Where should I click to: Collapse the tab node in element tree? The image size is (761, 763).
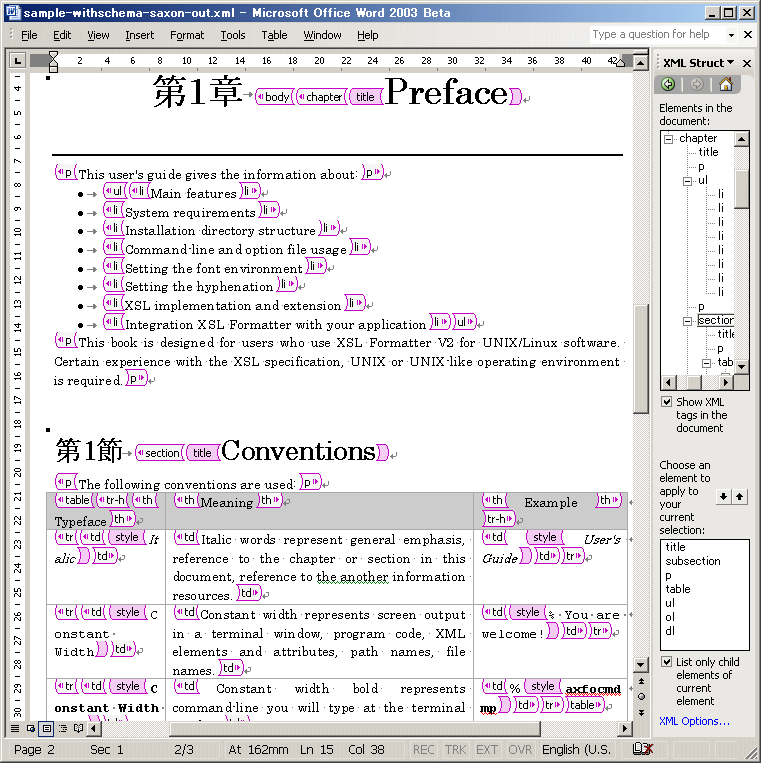coord(706,363)
